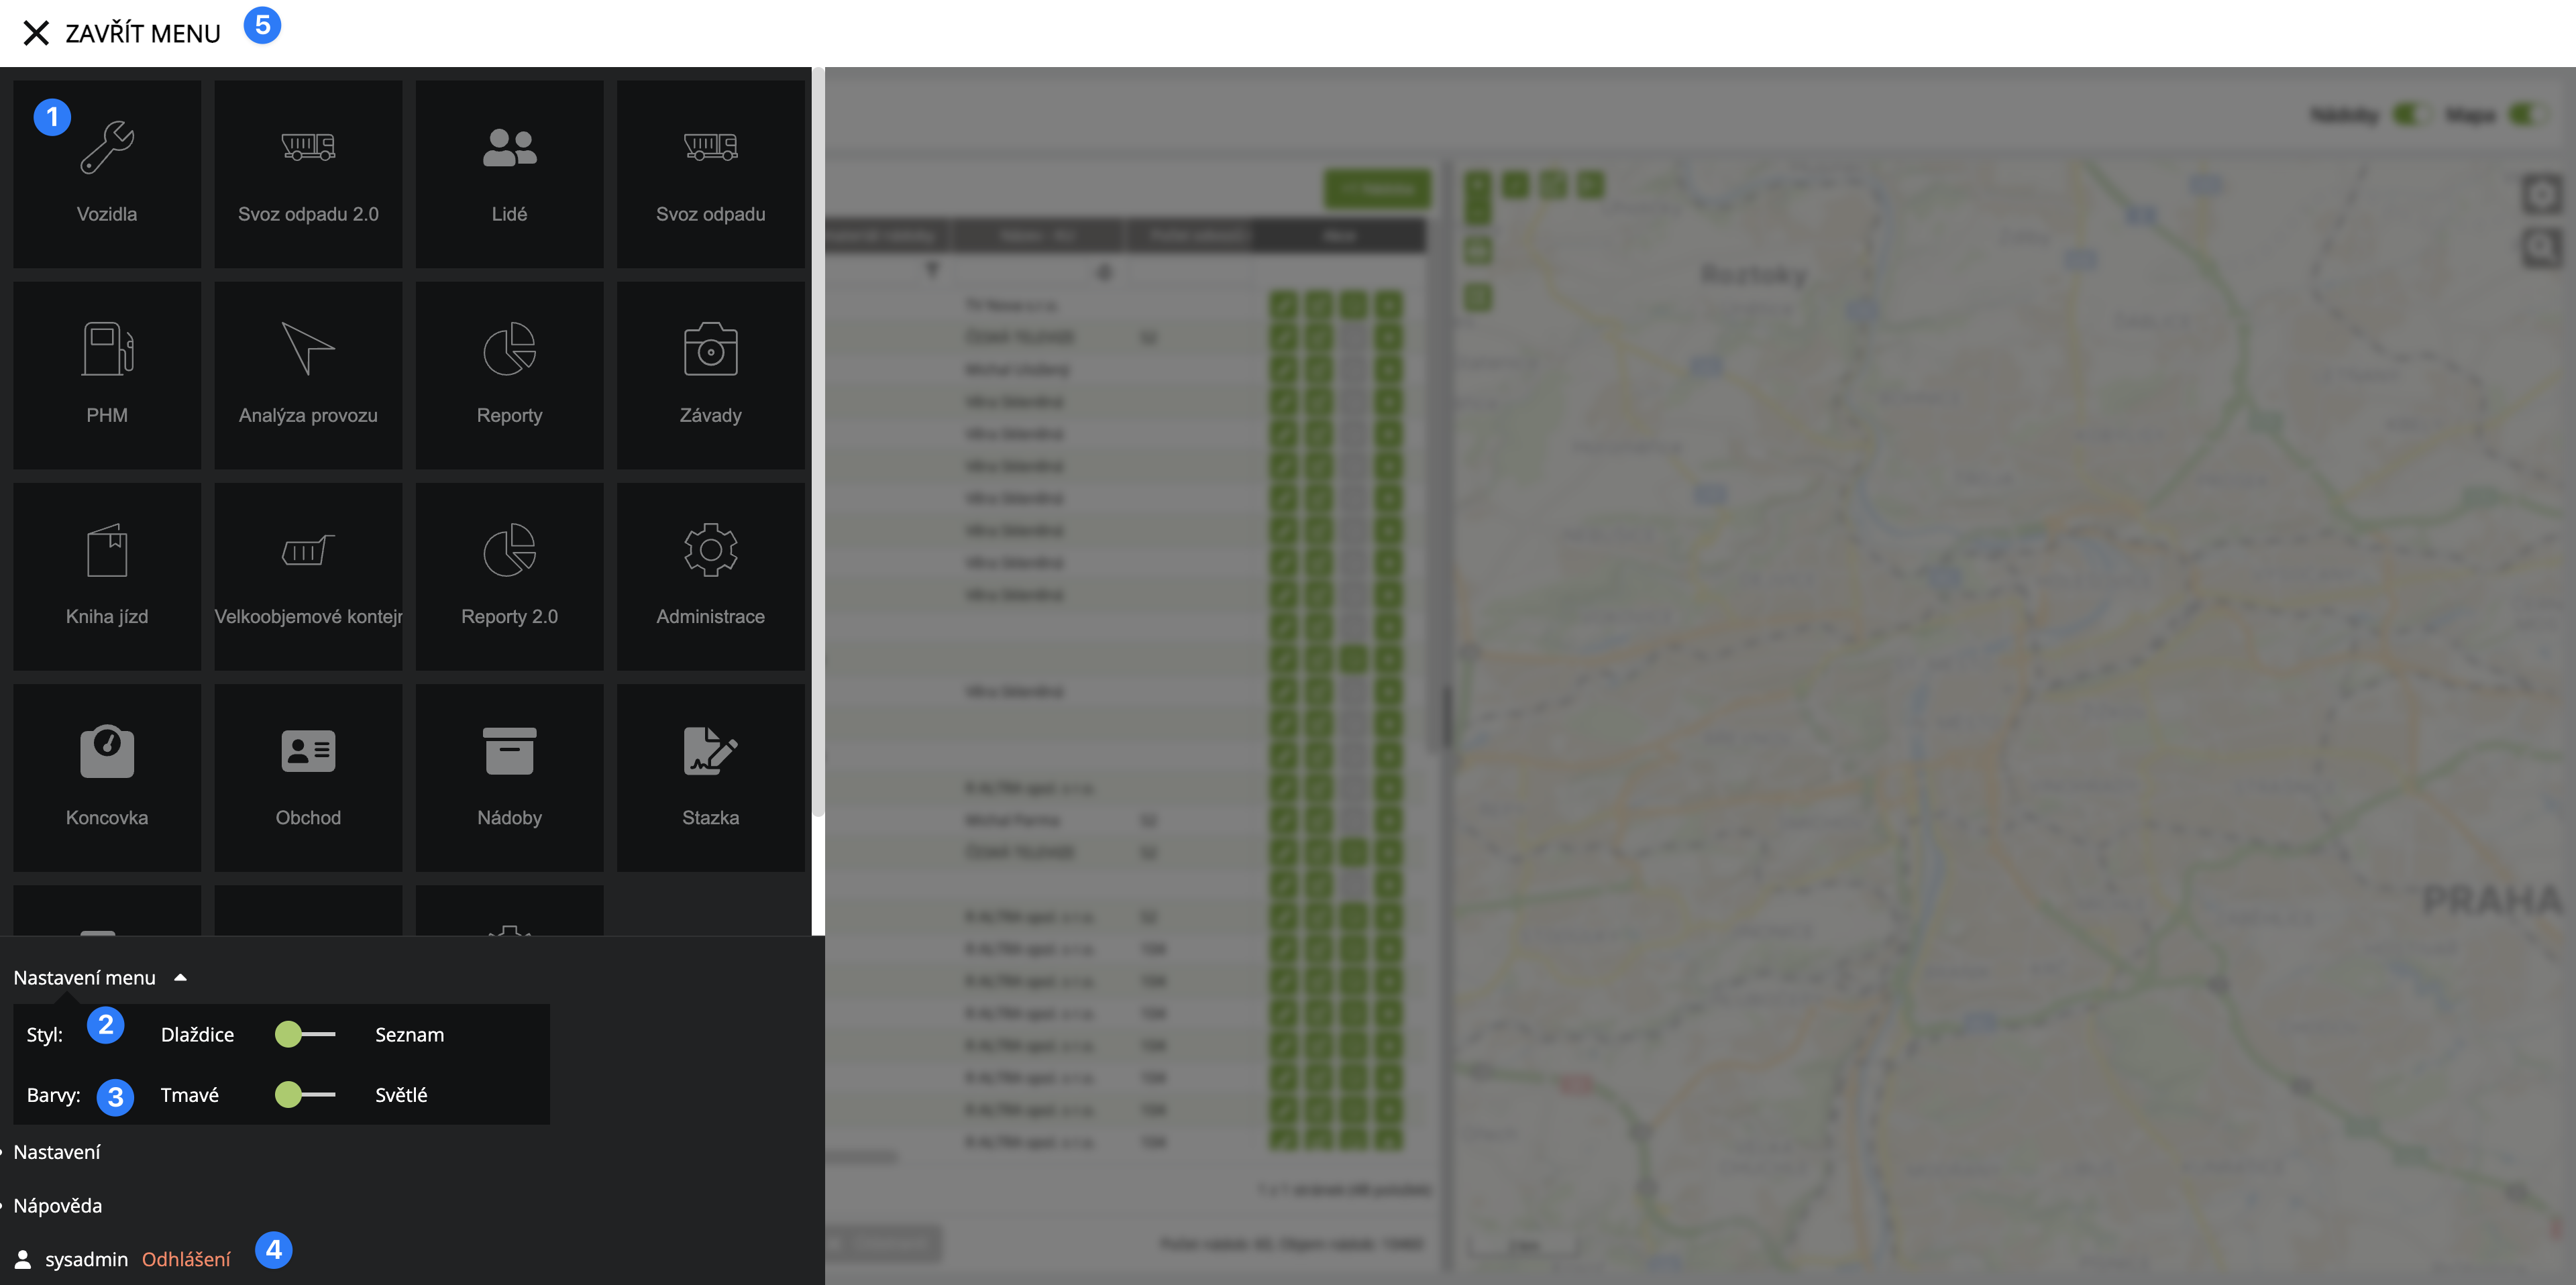The height and width of the screenshot is (1285, 2576).
Task: Open the Lidé people tile
Action: pyautogui.click(x=509, y=173)
